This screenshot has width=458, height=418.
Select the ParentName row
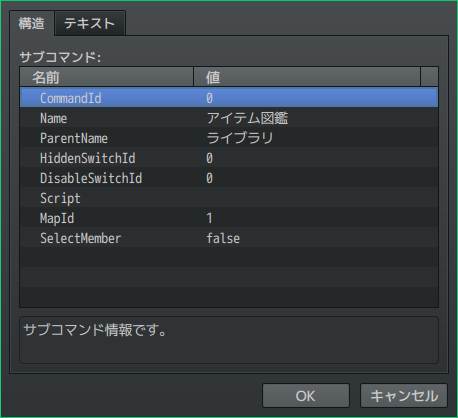(229, 137)
